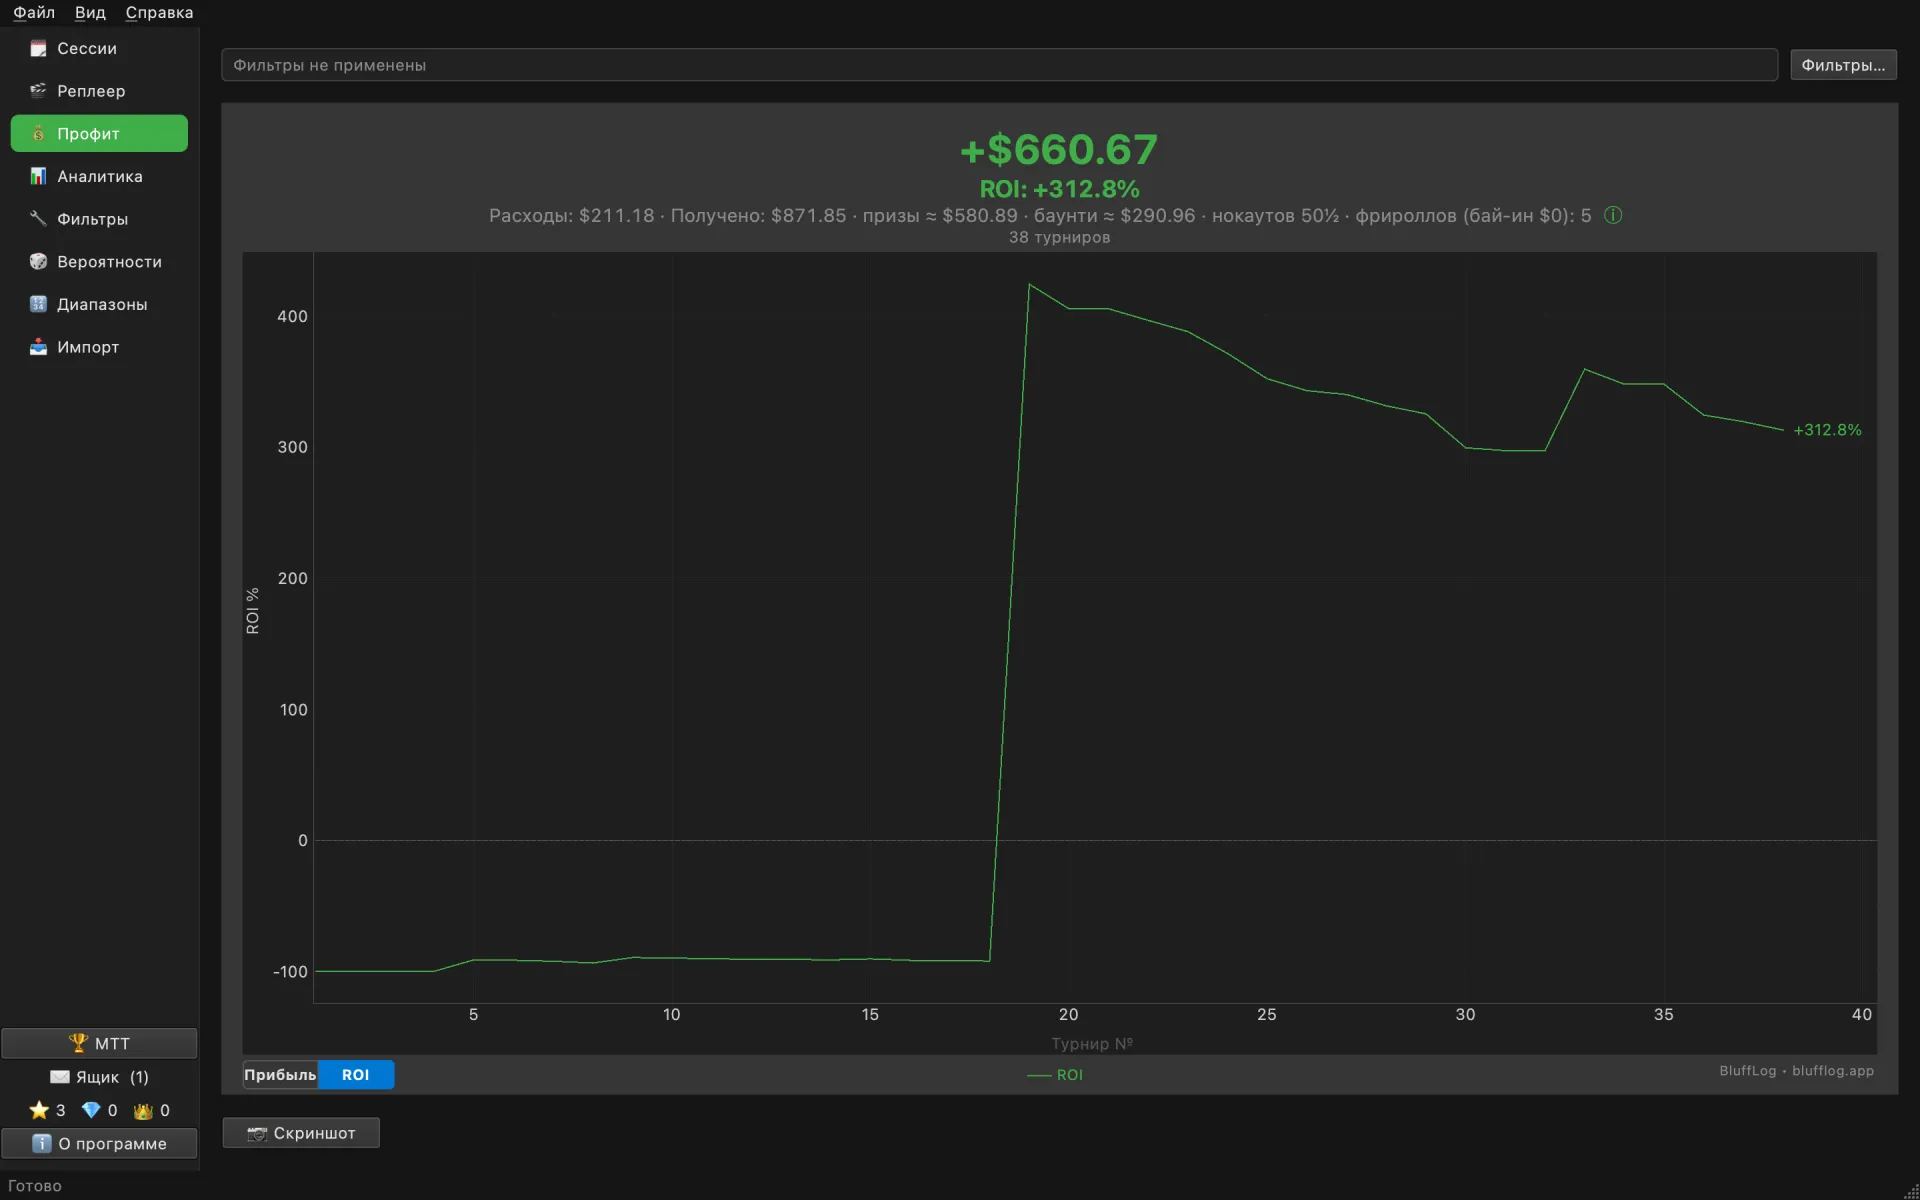Viewport: 1920px width, 1200px height.
Task: Click the +$660.67 profit total
Action: click(x=1059, y=150)
